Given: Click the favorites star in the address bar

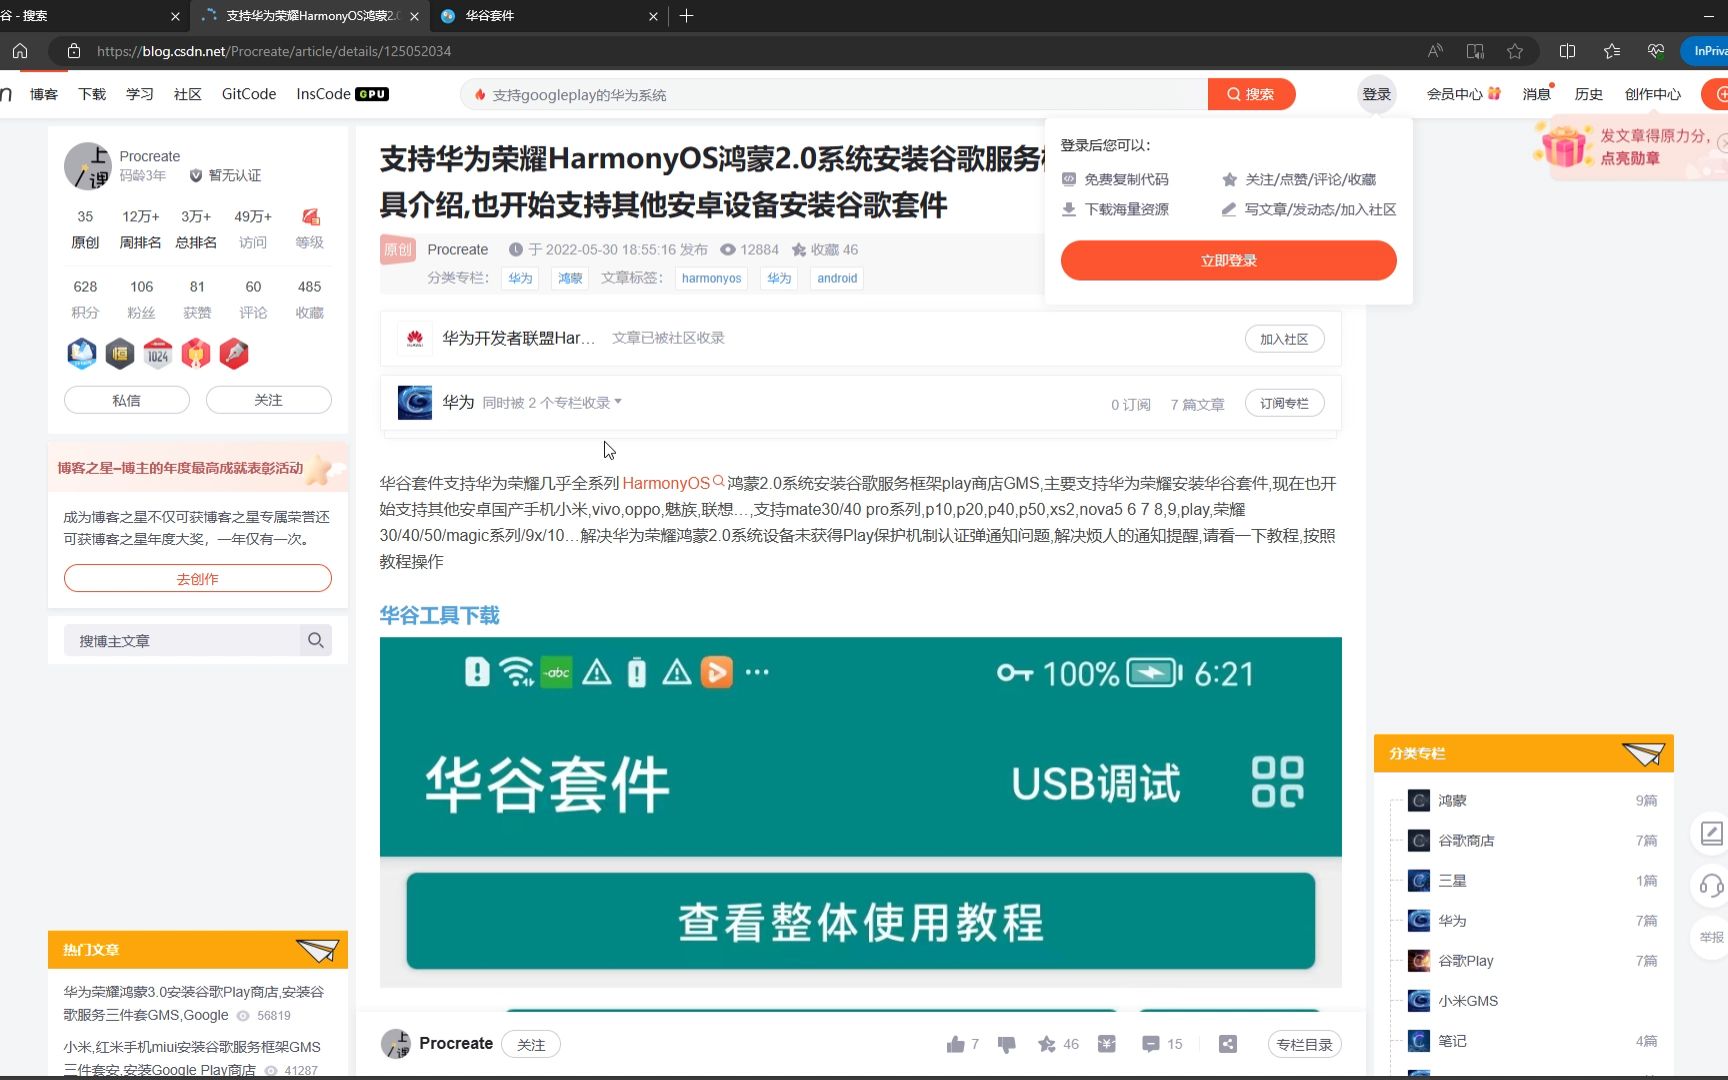Looking at the screenshot, I should point(1515,51).
